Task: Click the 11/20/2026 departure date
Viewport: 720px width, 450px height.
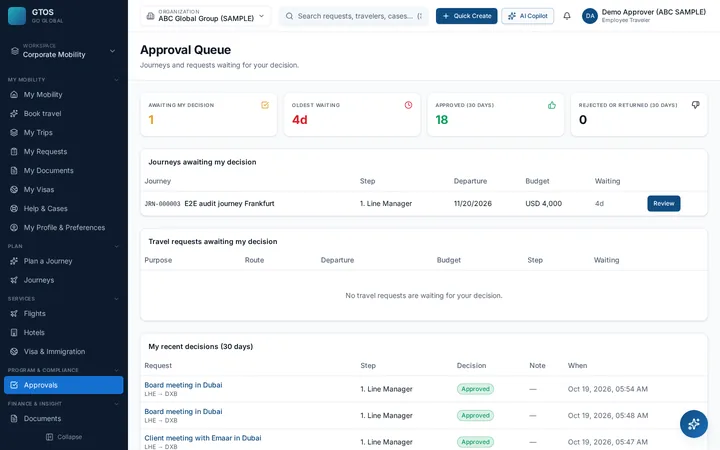Action: pos(473,203)
